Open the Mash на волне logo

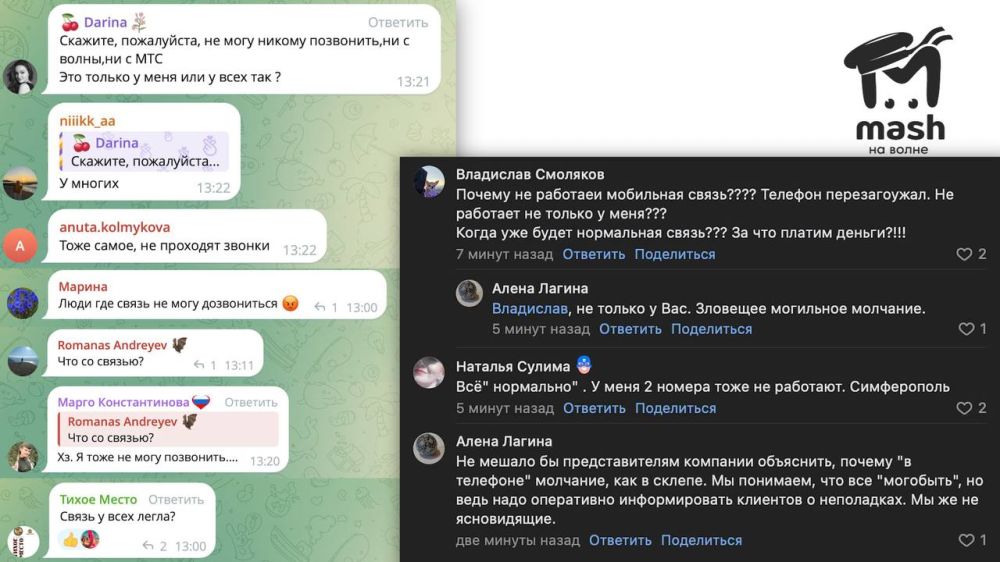[899, 91]
